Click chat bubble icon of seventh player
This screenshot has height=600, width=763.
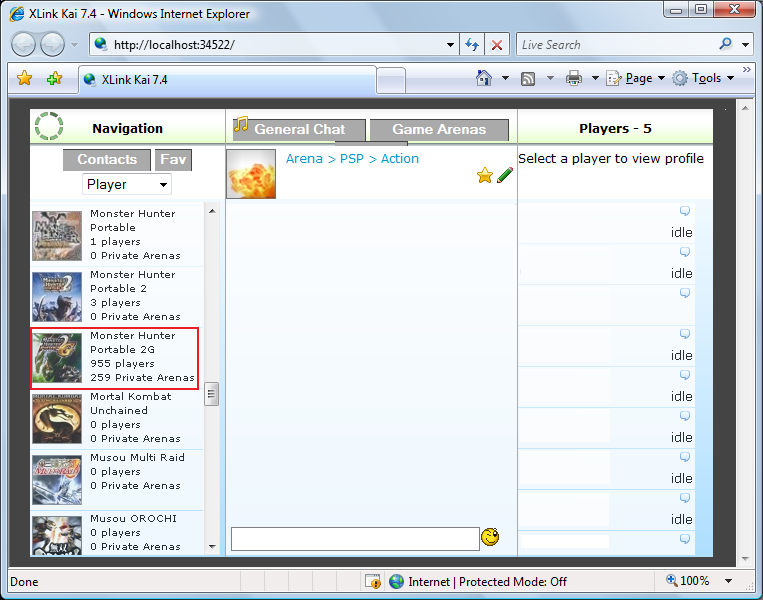point(685,456)
